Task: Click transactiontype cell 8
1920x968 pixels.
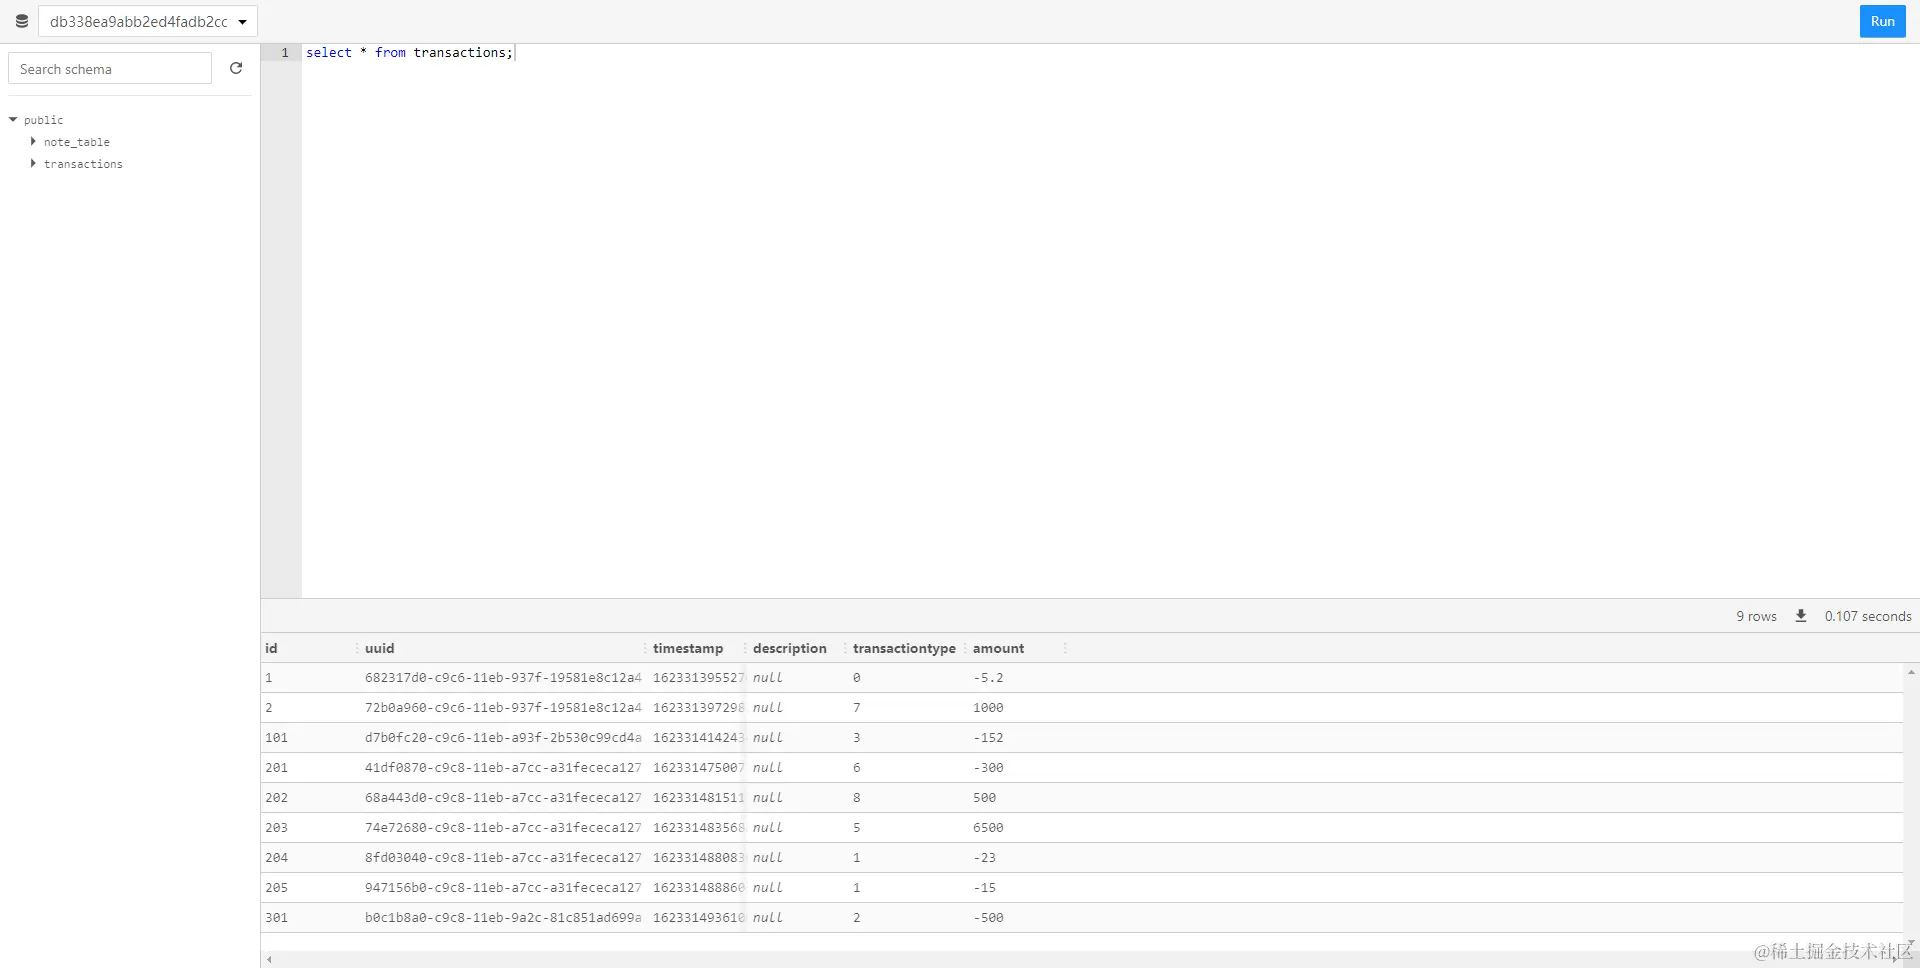Action: (x=856, y=798)
